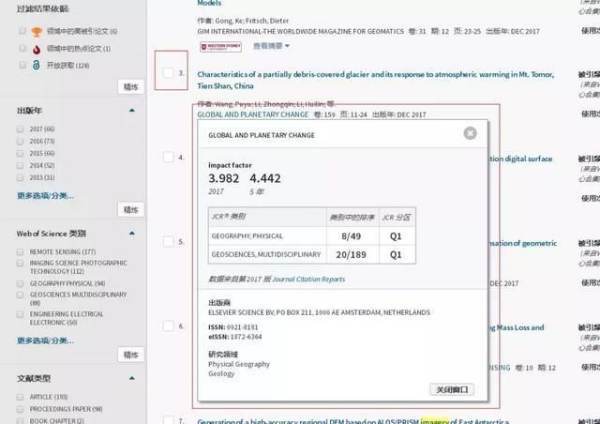Click GIM INTERNATIONAL journal name text
This screenshot has width=600, height=424.
pos(301,31)
